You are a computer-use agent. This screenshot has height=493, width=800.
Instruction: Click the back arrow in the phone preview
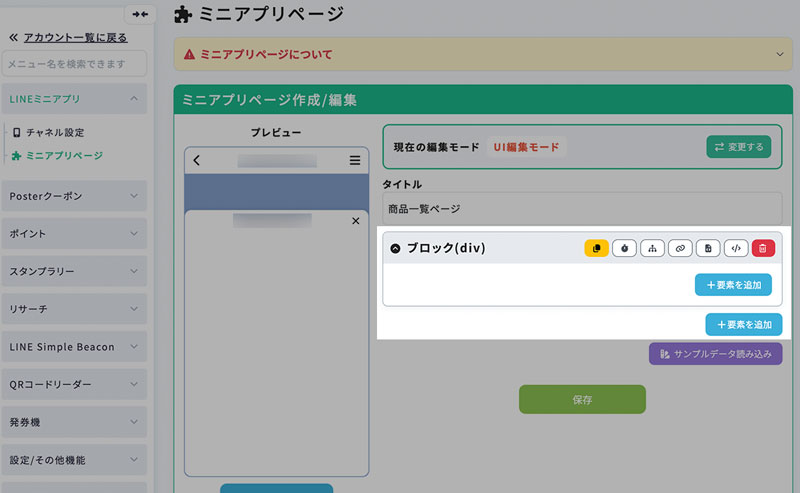(x=197, y=160)
